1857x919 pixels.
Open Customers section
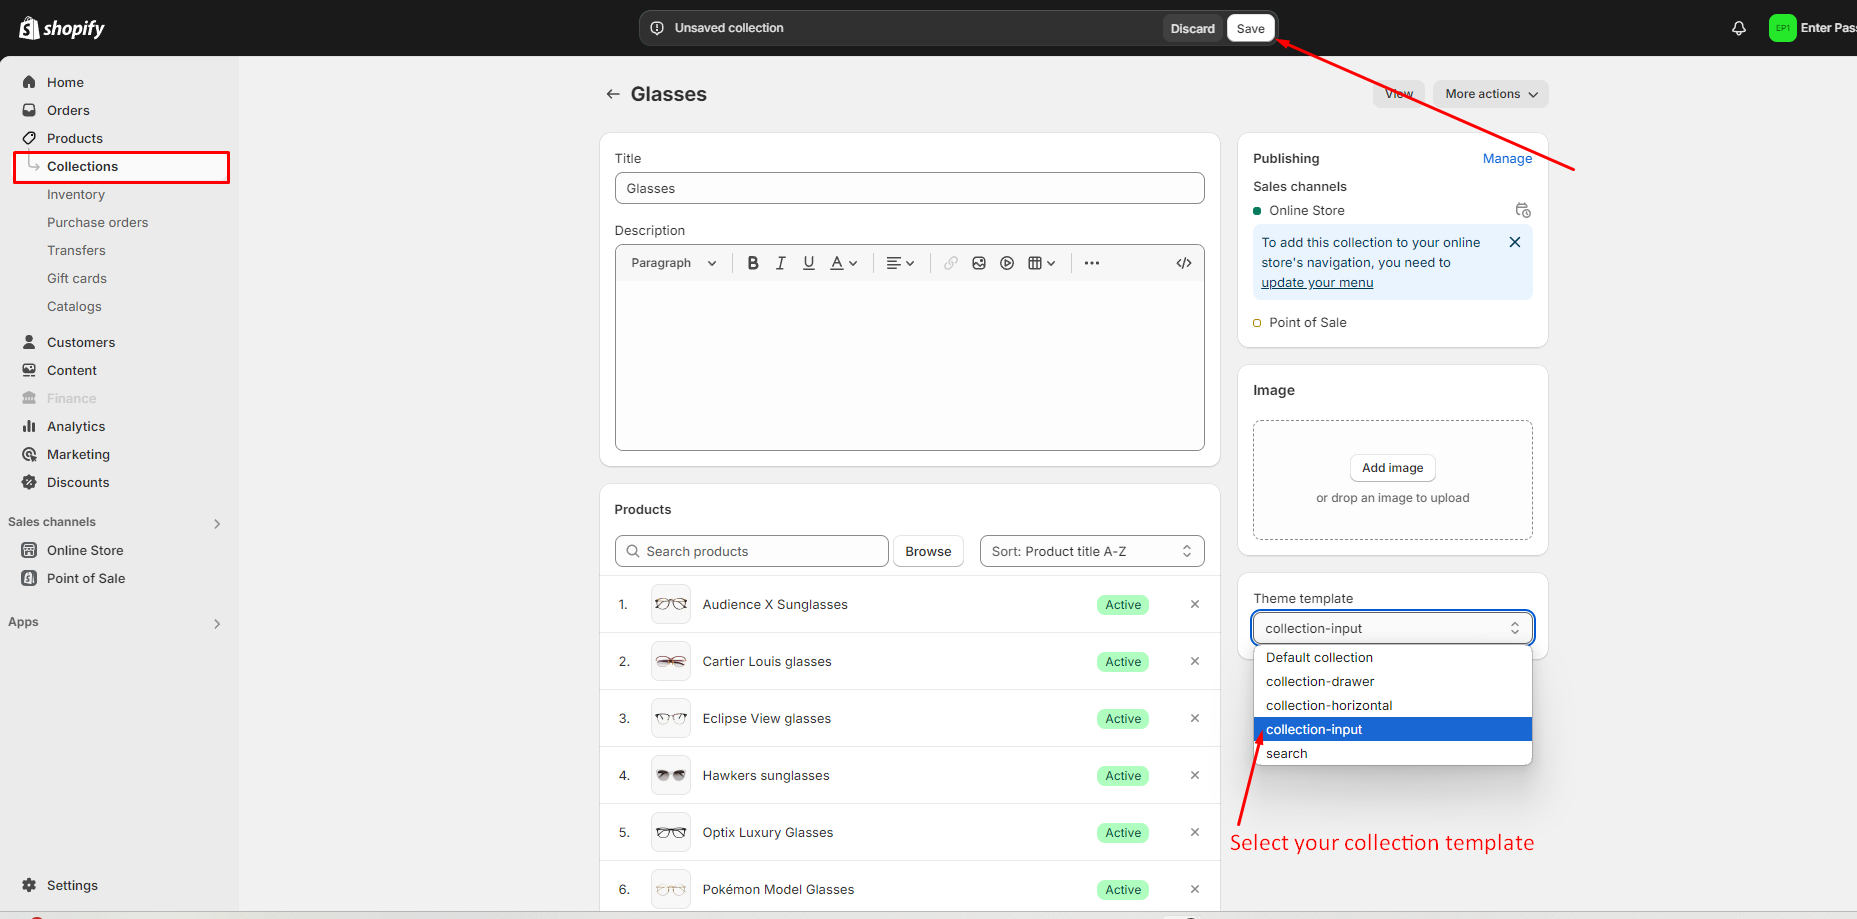pyautogui.click(x=81, y=342)
